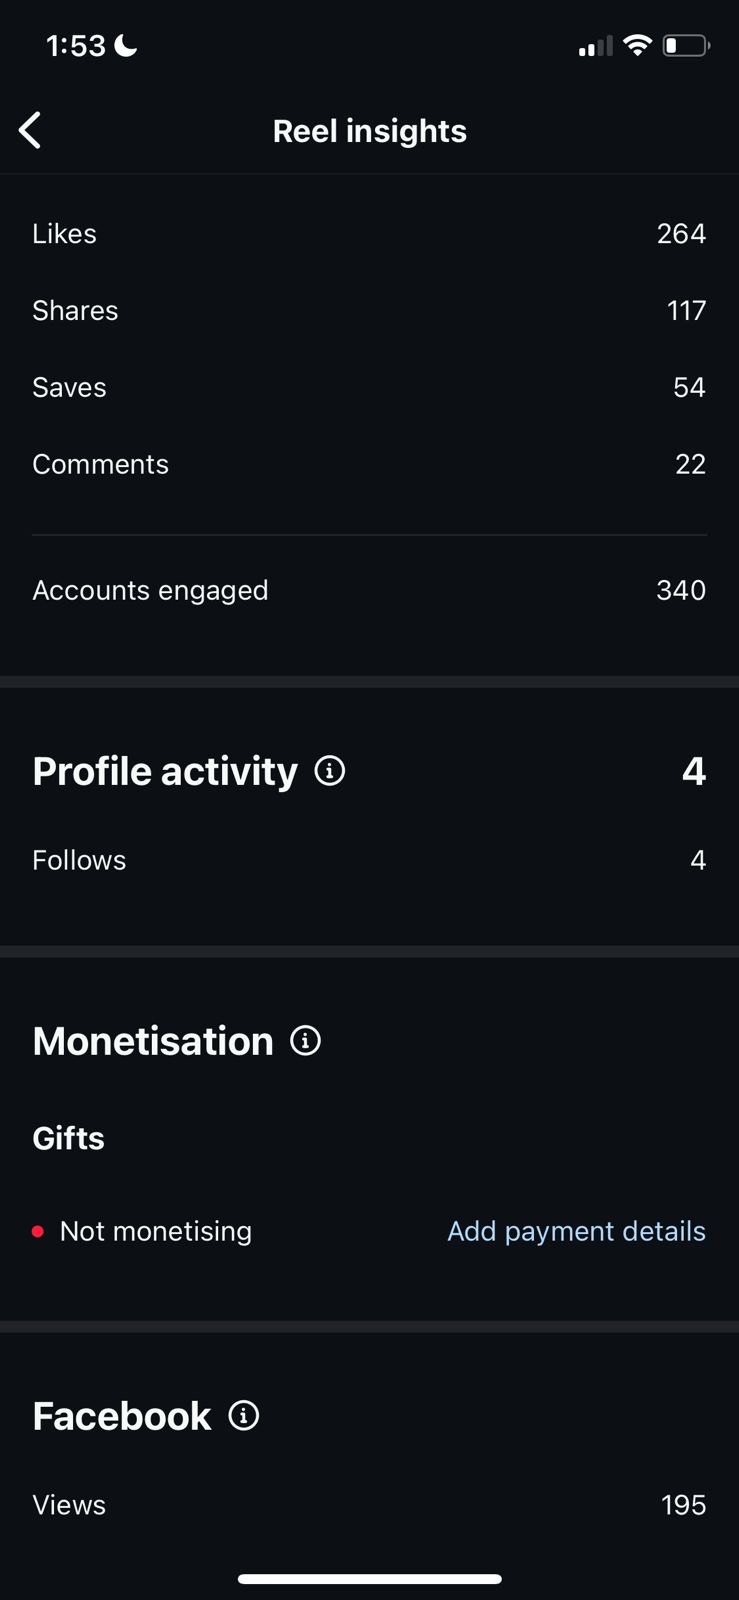Tap the Gifts heading
This screenshot has height=1600, width=739.
[69, 1138]
